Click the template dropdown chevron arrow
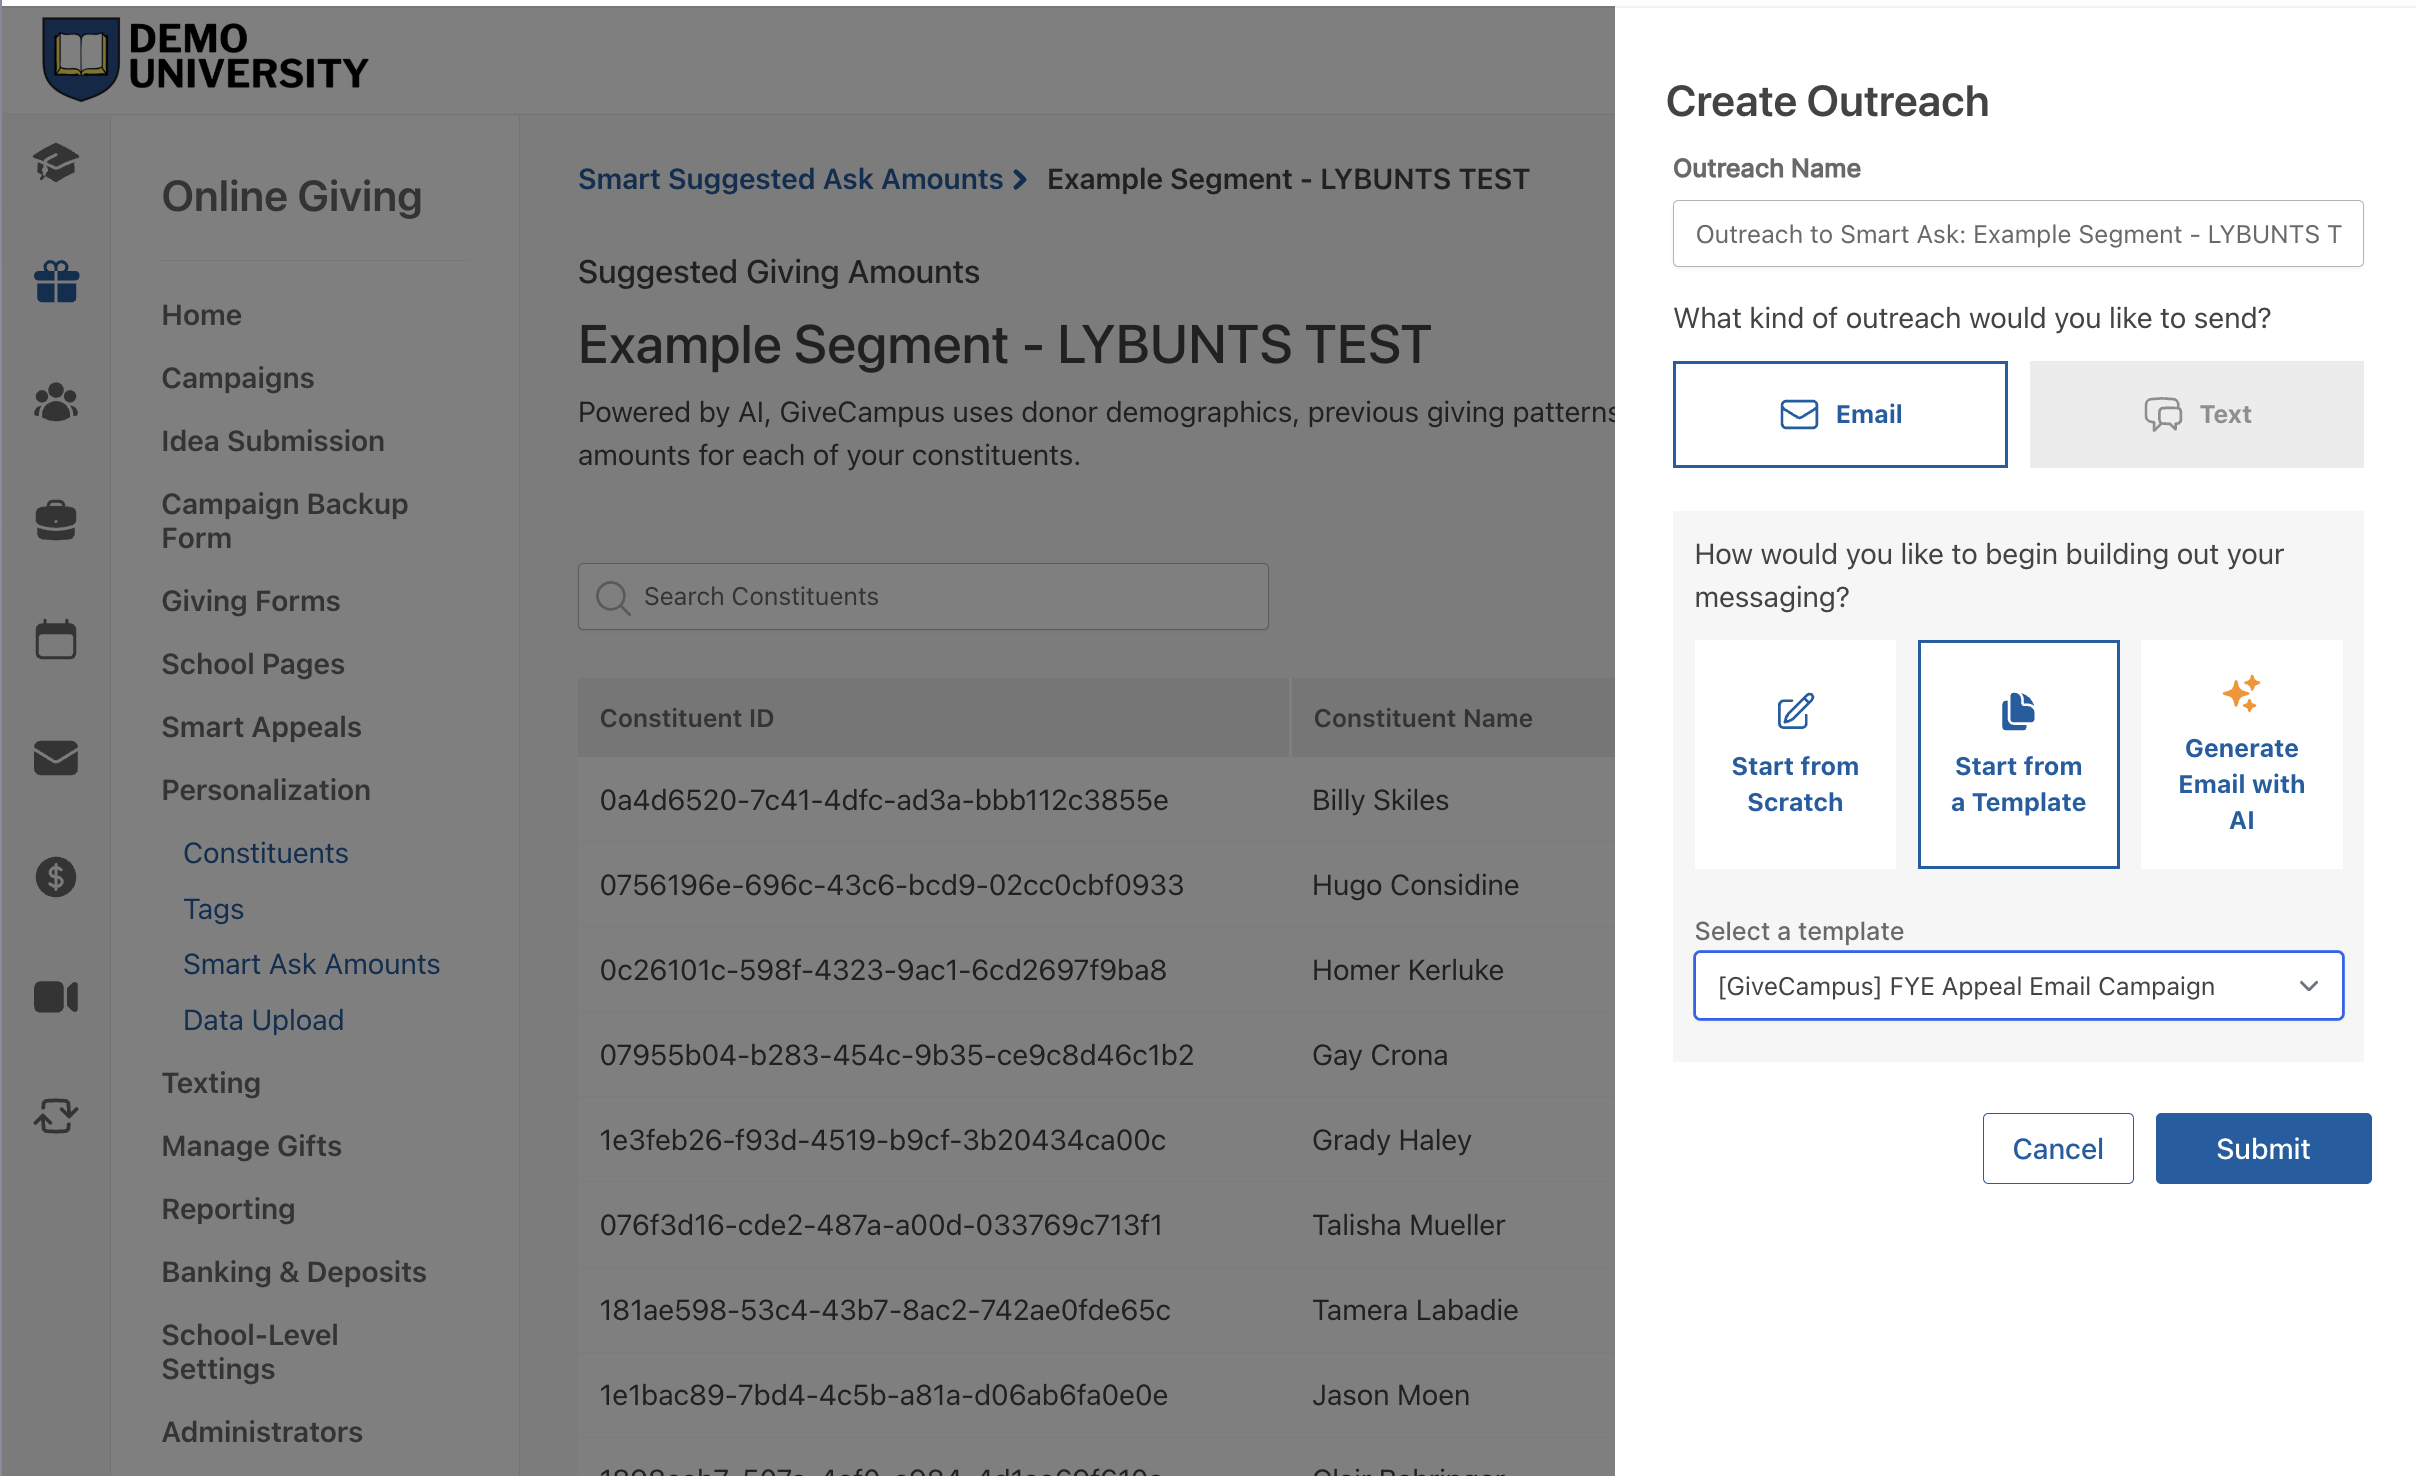Image resolution: width=2416 pixels, height=1476 pixels. pos(2308,986)
